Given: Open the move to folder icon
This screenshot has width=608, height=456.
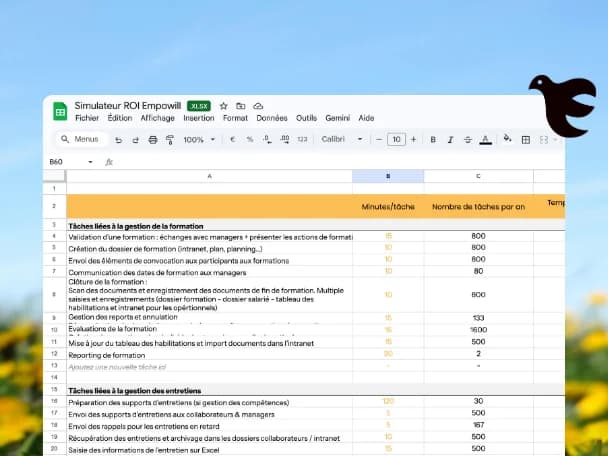Looking at the screenshot, I should coord(241,106).
